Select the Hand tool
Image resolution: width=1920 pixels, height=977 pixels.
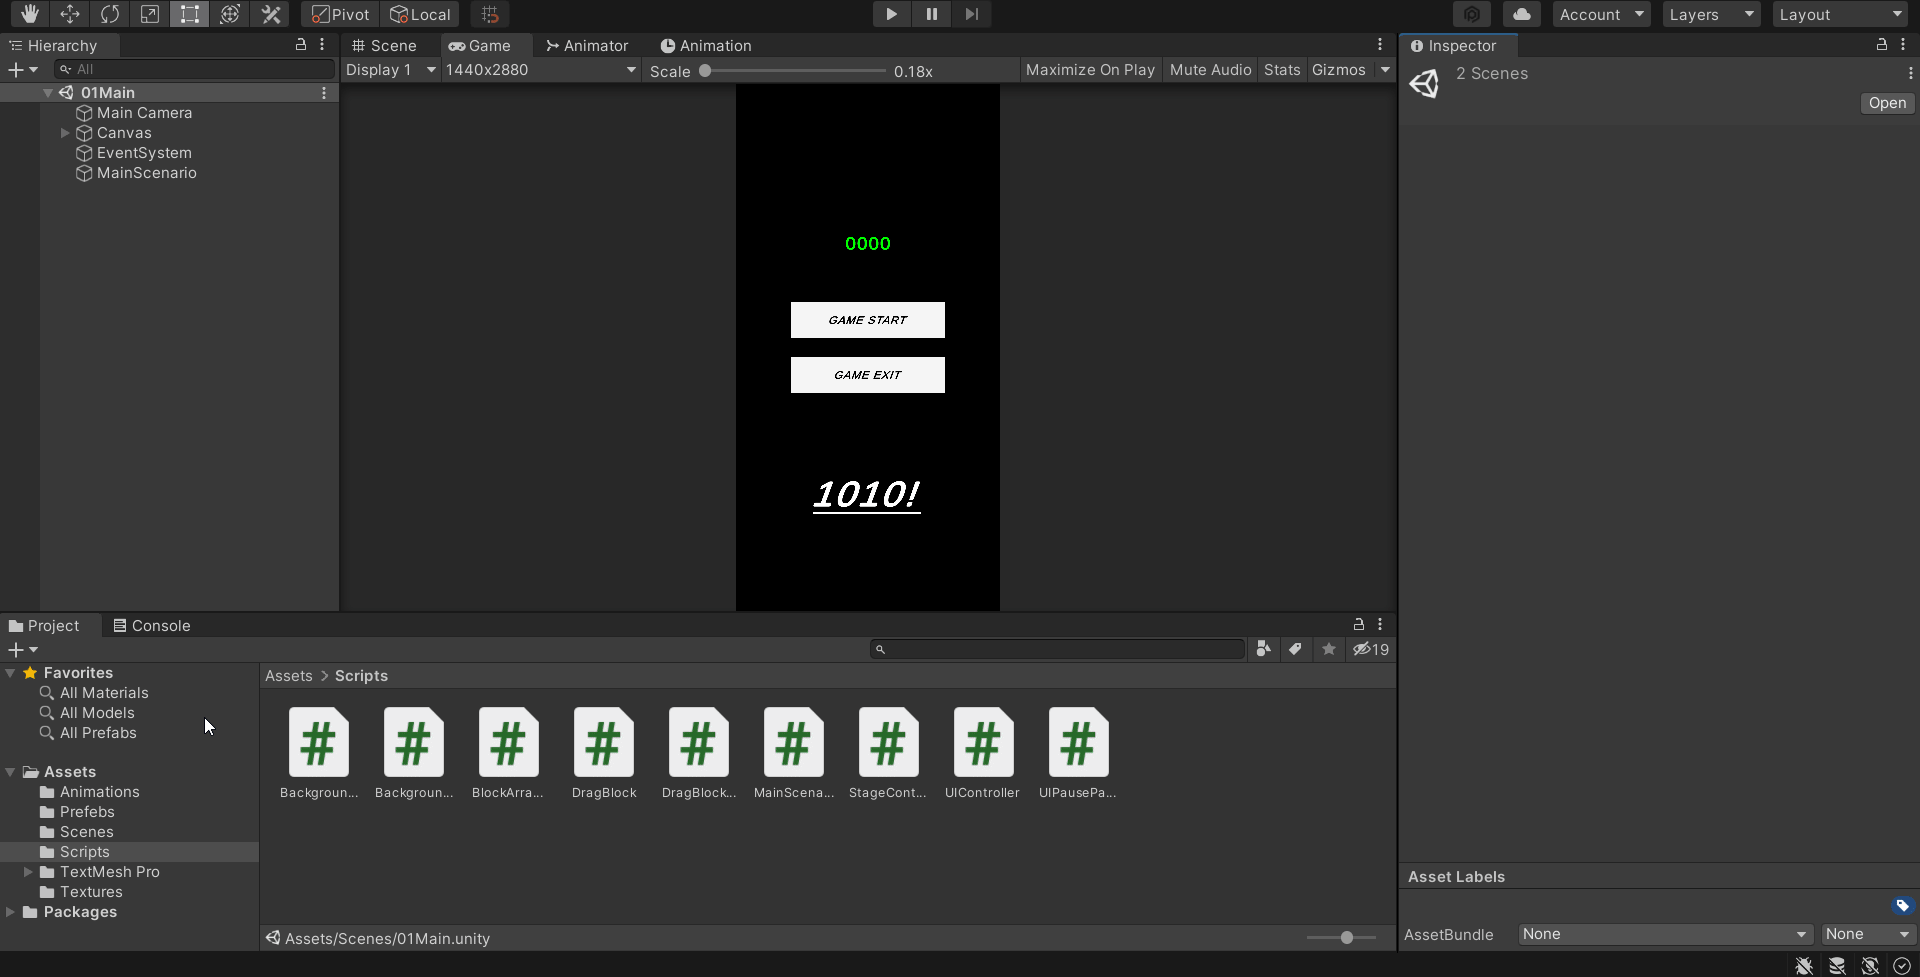(28, 14)
